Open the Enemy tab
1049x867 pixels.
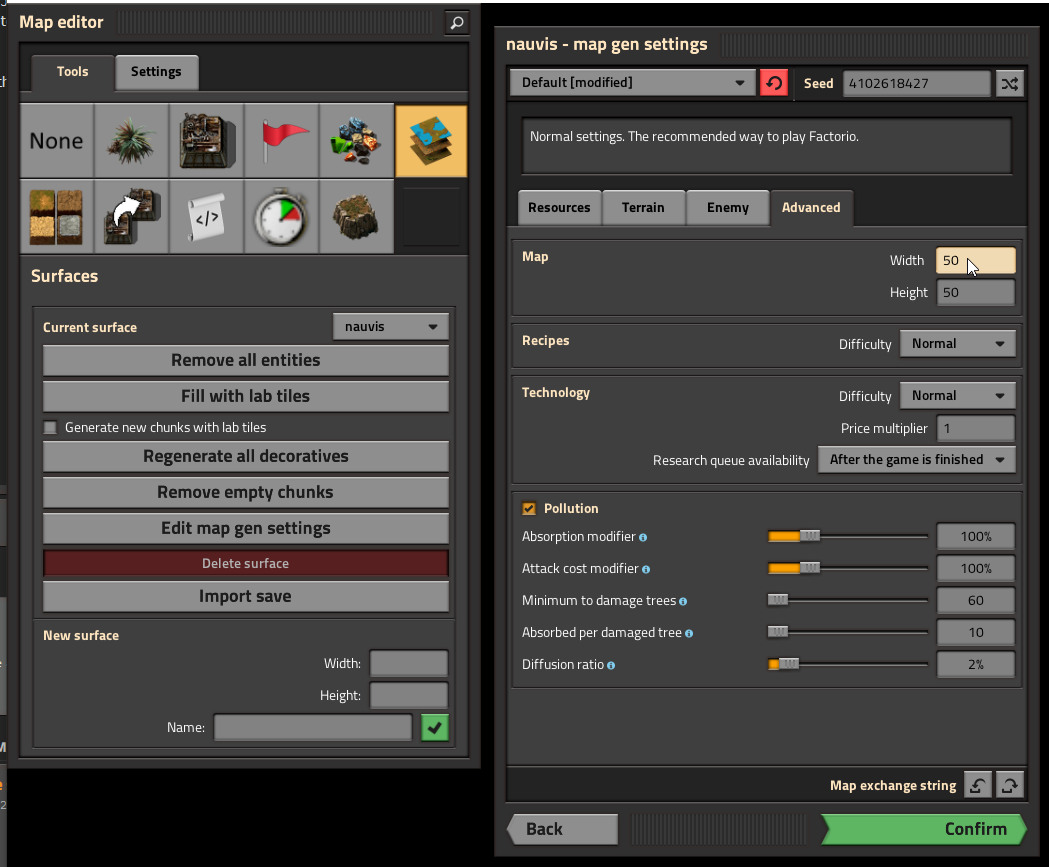[728, 207]
